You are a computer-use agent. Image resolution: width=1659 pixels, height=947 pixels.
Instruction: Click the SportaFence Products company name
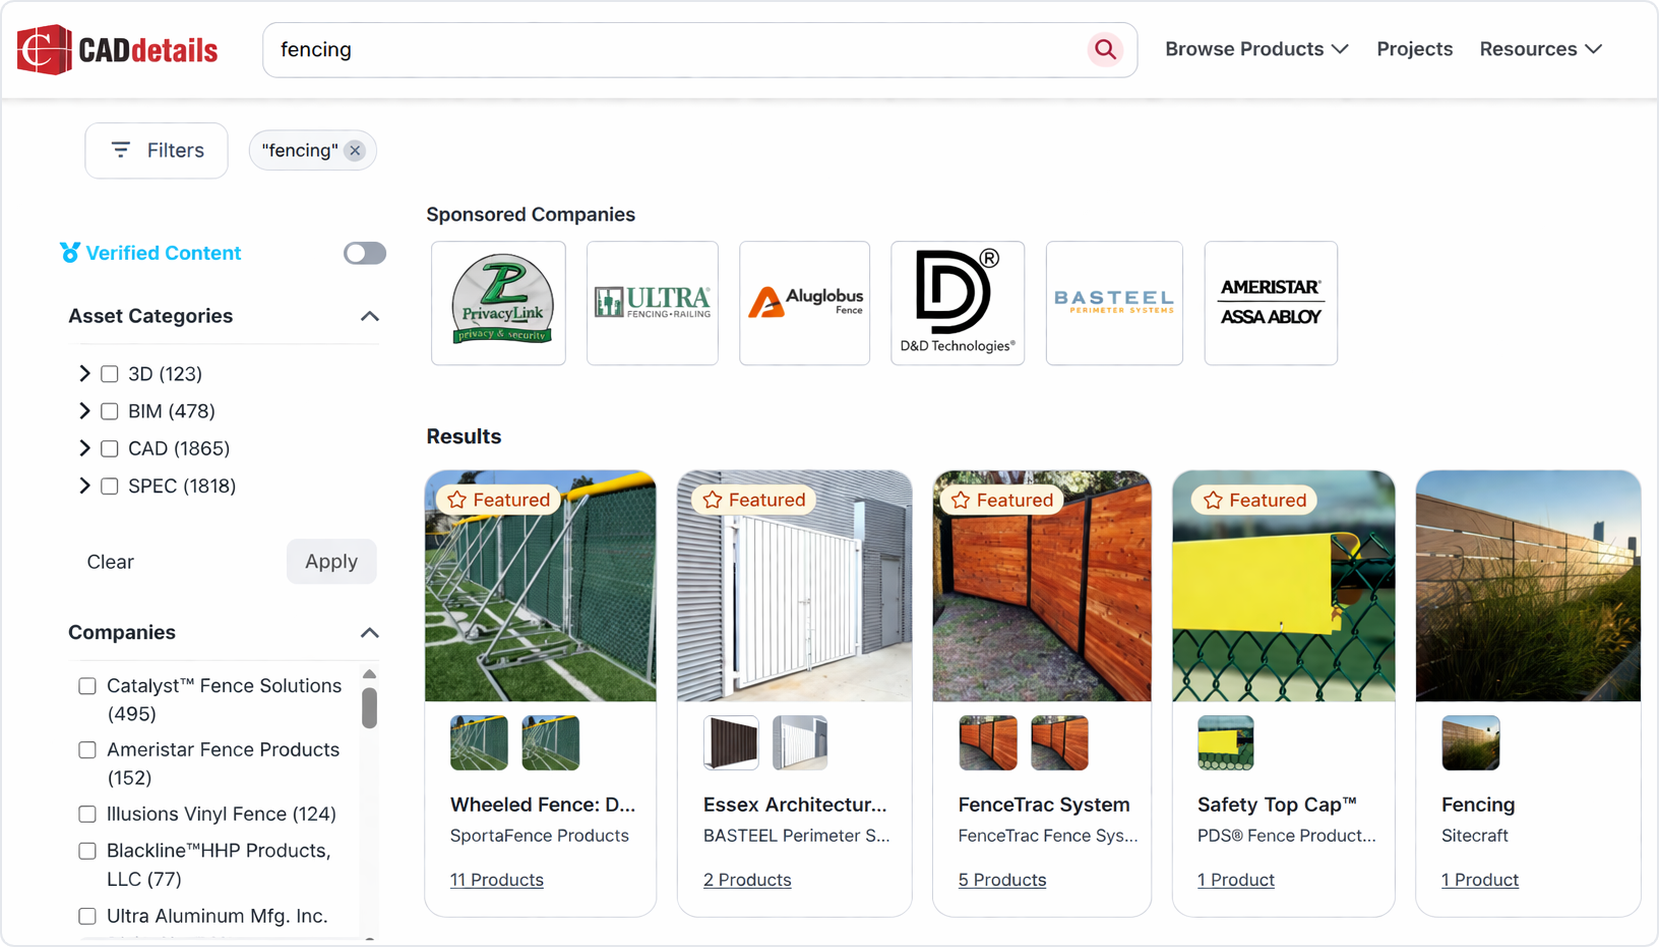pyautogui.click(x=540, y=836)
